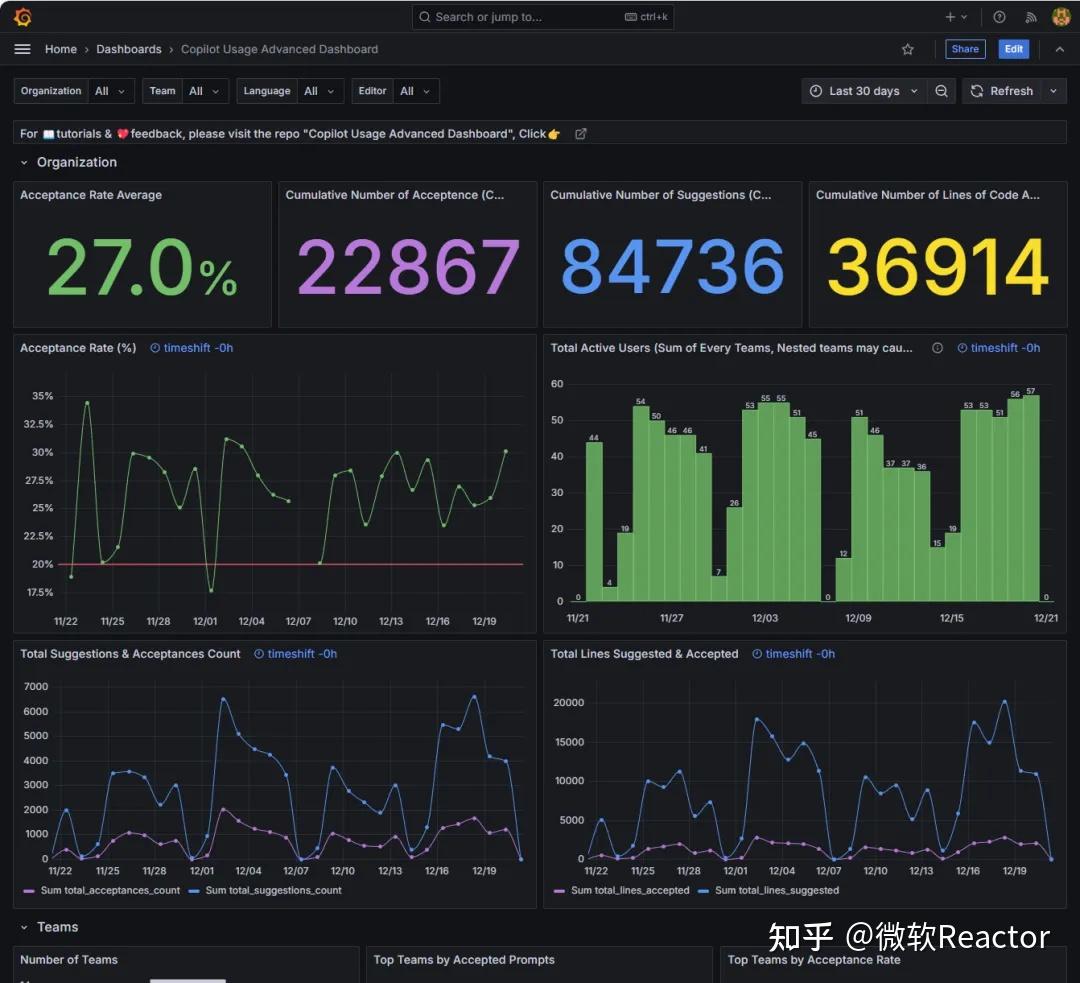1080x983 pixels.
Task: Click the Grafana logo icon
Action: coord(21,16)
